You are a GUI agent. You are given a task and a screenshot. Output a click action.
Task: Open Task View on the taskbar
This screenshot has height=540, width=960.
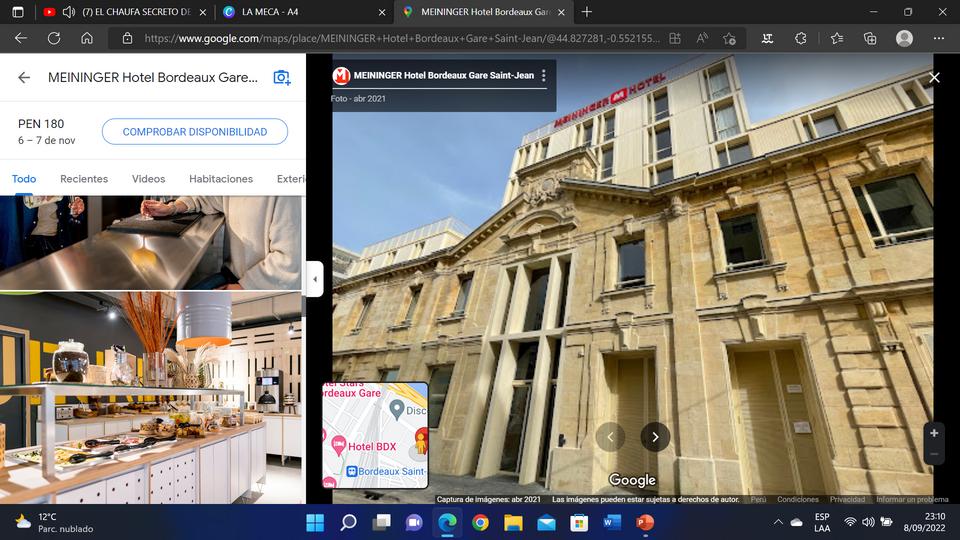pyautogui.click(x=382, y=522)
